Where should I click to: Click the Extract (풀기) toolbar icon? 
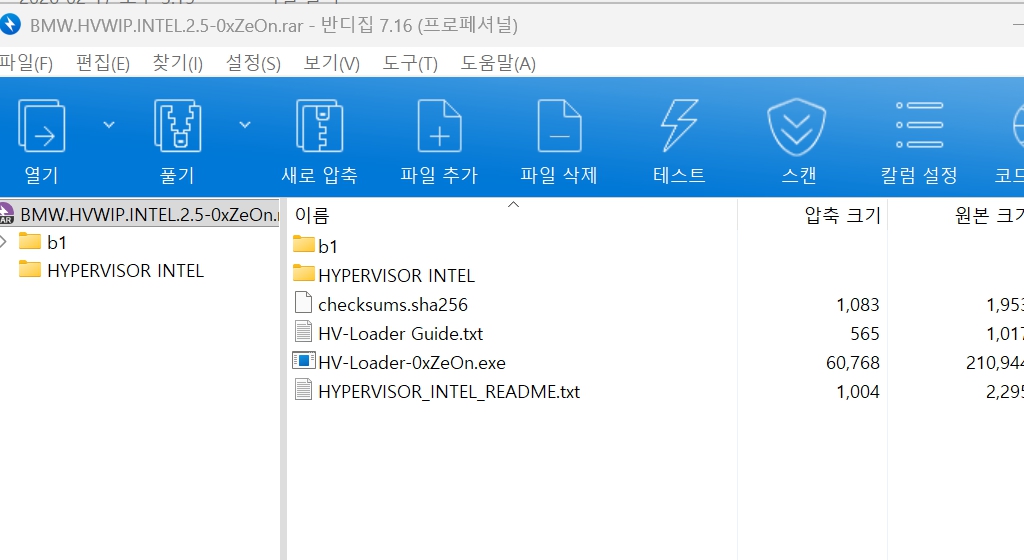click(x=177, y=128)
